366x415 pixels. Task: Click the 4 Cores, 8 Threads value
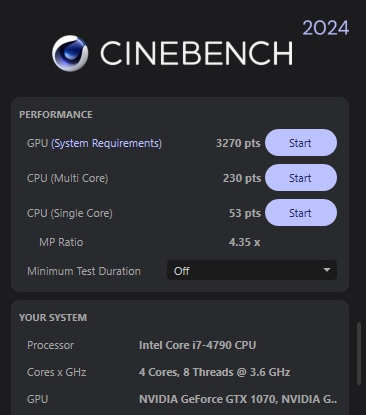click(x=214, y=372)
